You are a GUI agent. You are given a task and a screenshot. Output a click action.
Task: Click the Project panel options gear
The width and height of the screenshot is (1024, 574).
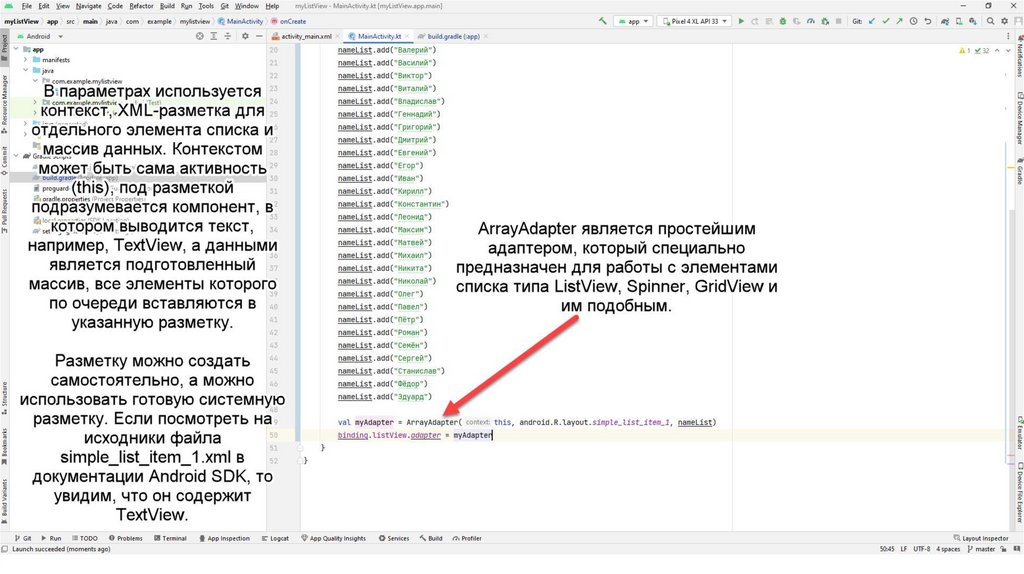[x=243, y=35]
